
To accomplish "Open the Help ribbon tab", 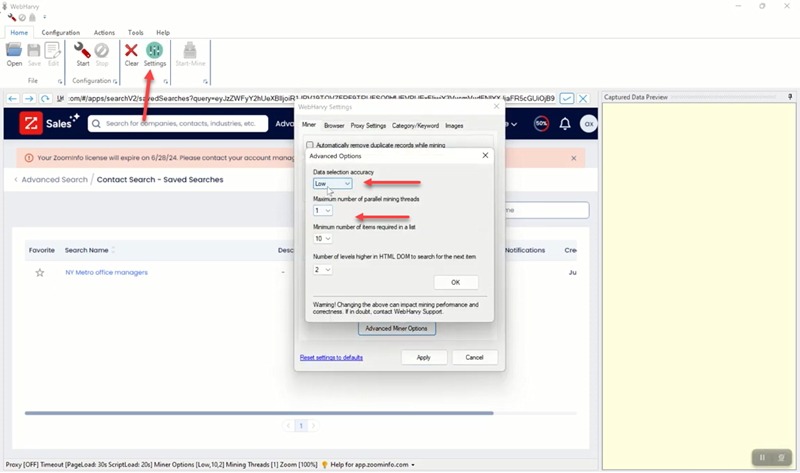I will [163, 32].
